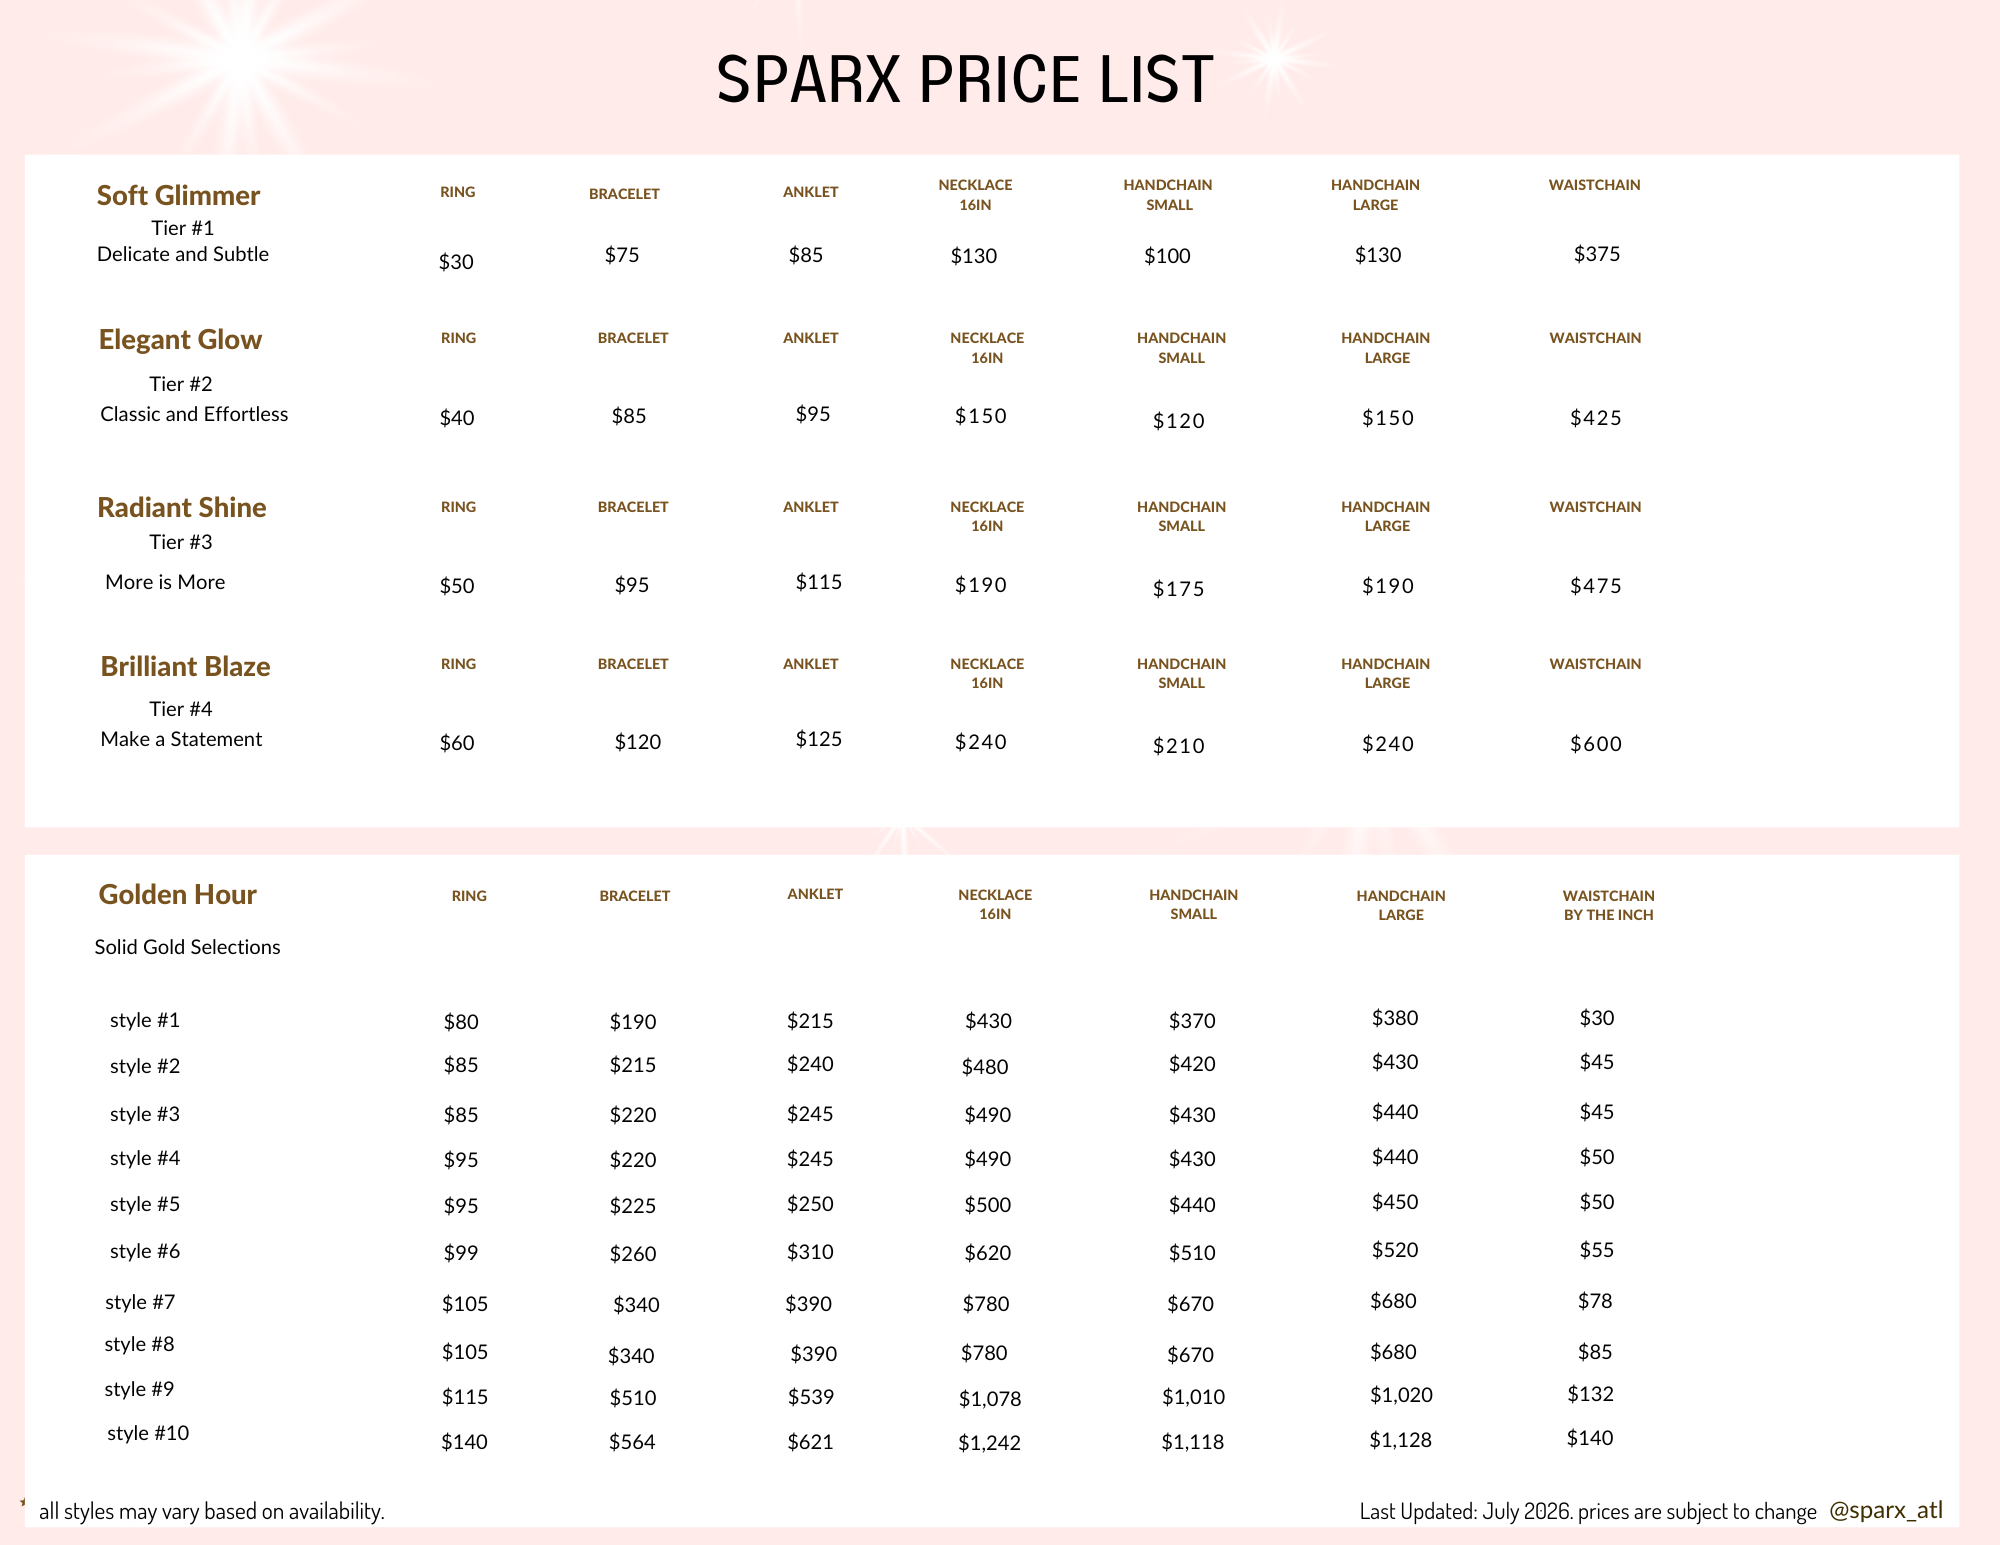
Task: Click the style #9 necklace price $1,078
Action: [990, 1399]
